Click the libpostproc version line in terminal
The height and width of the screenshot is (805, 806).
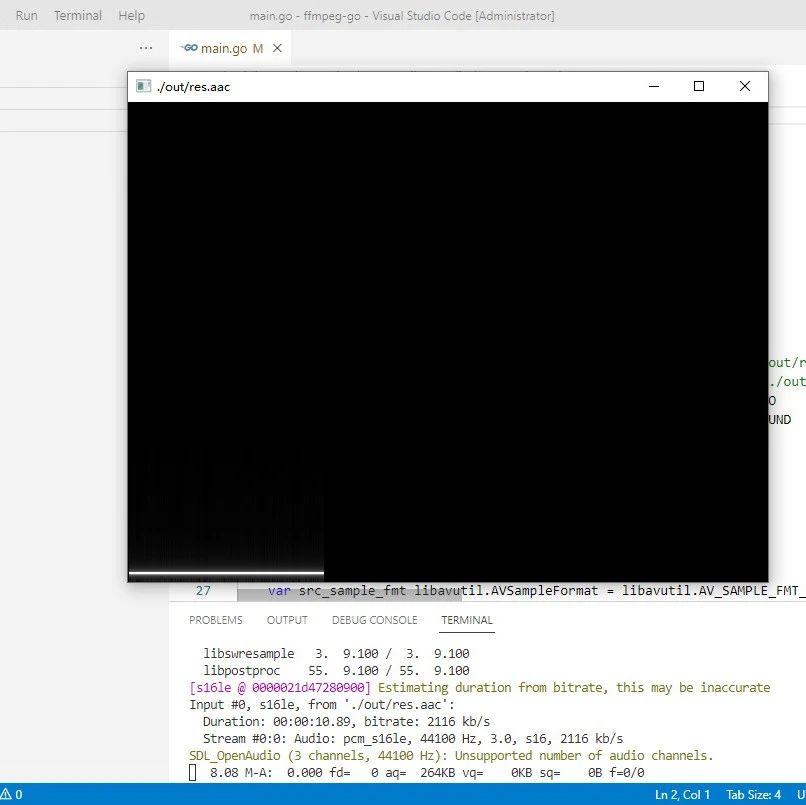coord(336,670)
